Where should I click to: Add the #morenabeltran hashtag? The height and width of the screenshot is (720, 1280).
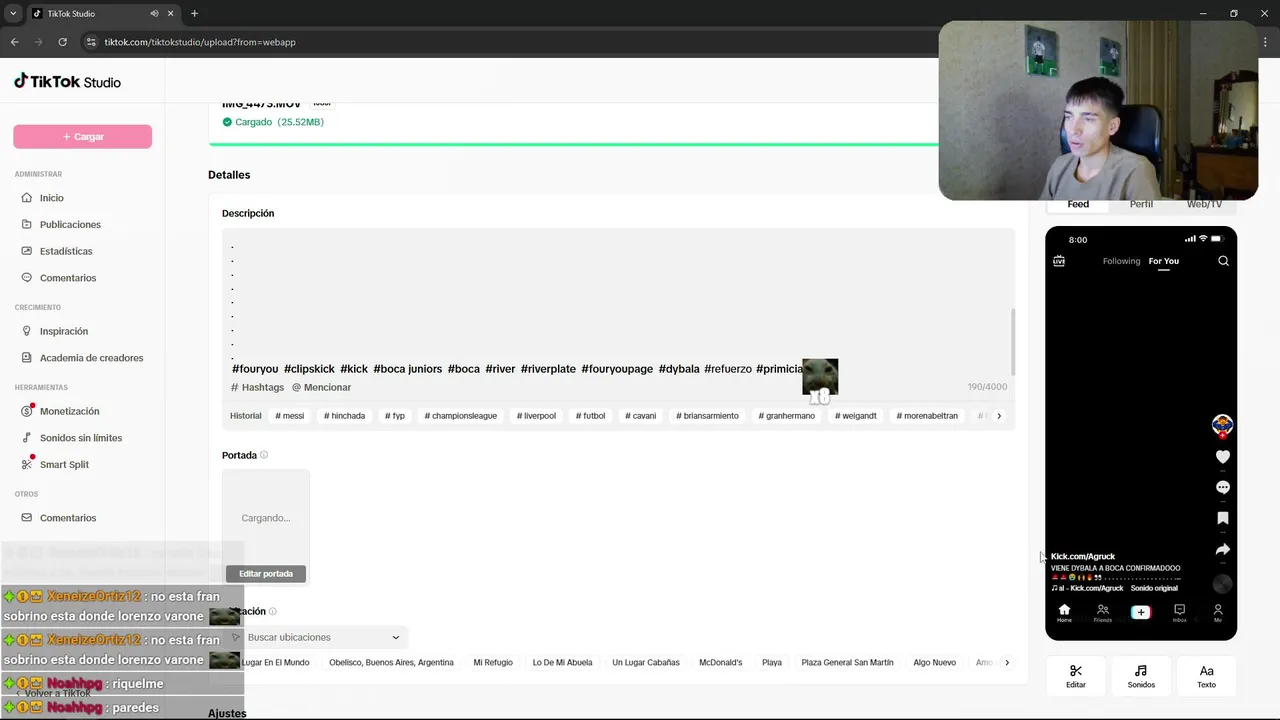pos(927,416)
